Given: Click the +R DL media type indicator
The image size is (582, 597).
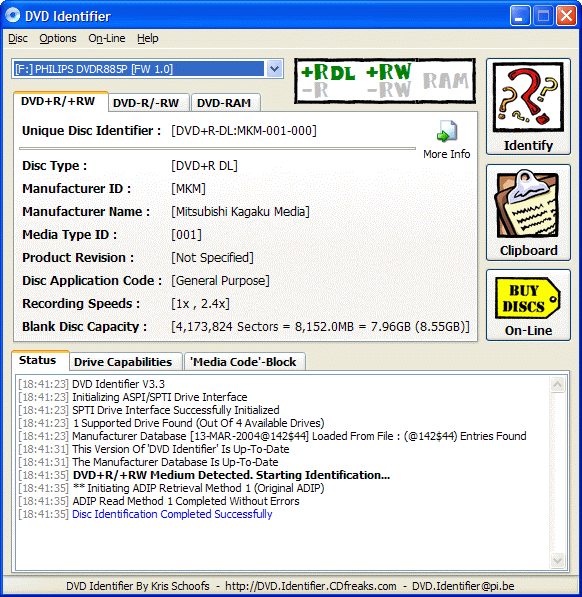Looking at the screenshot, I should [x=328, y=72].
